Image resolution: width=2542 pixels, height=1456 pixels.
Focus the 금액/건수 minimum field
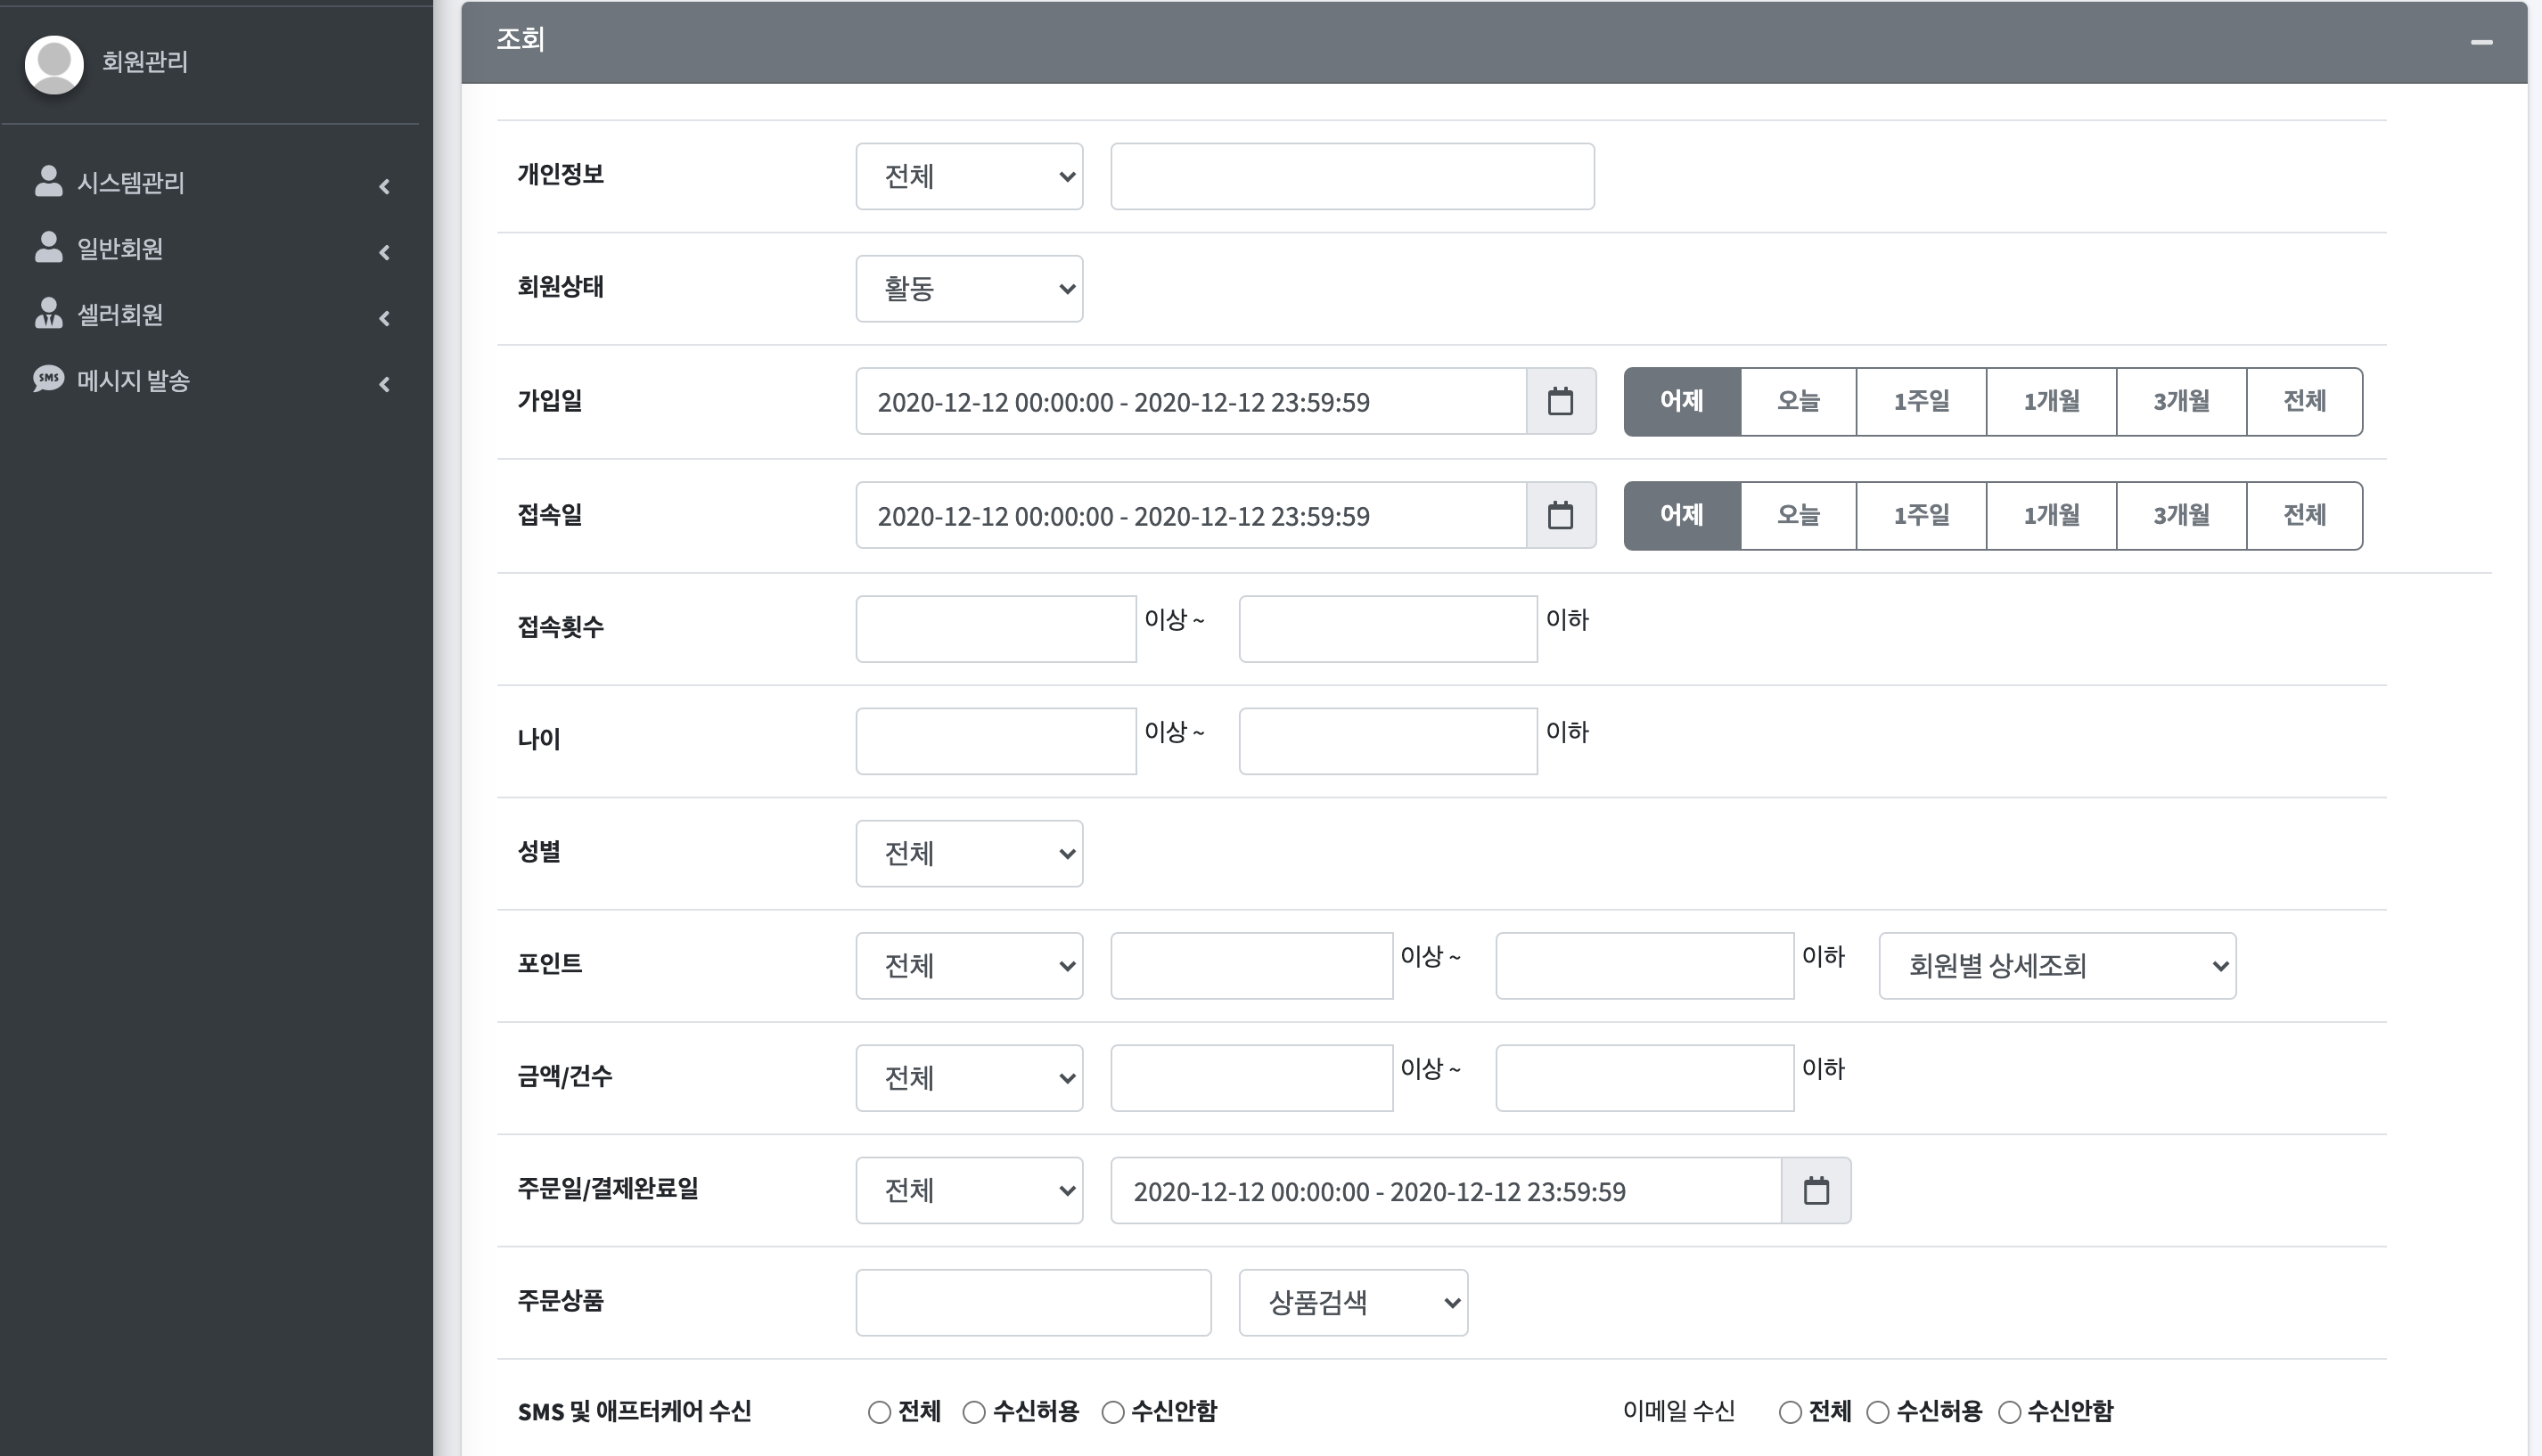pyautogui.click(x=1251, y=1077)
